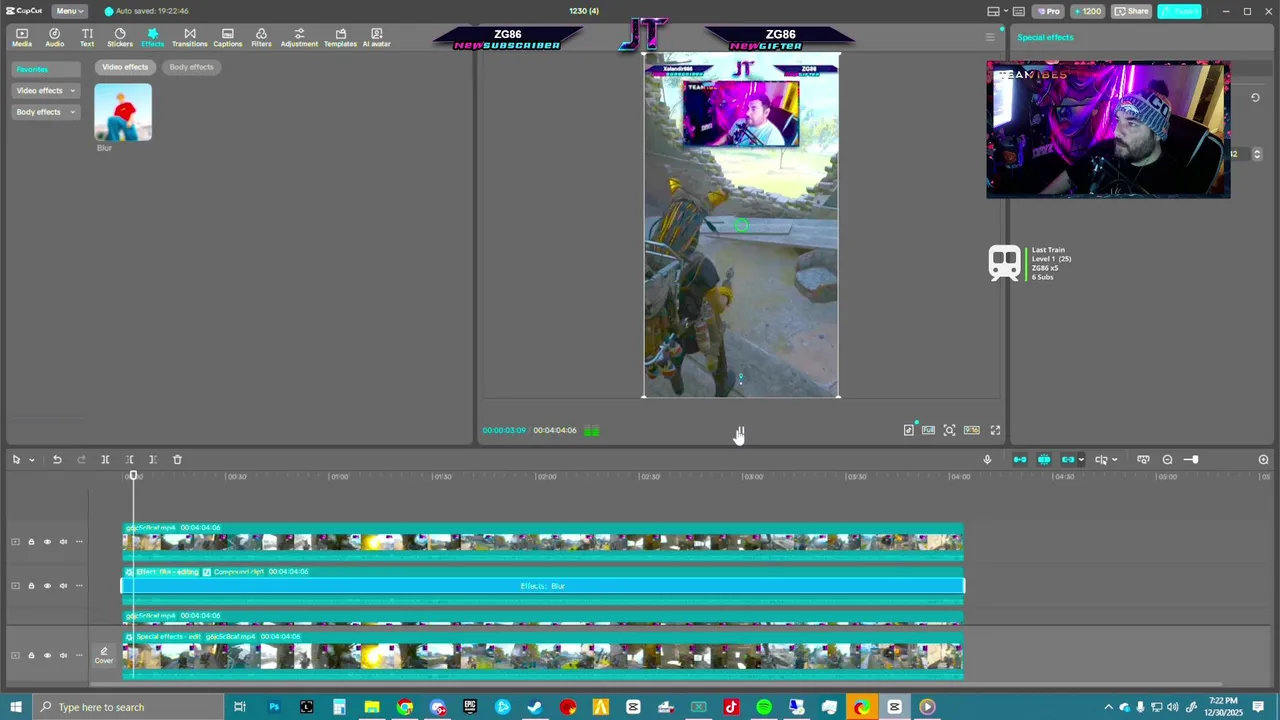Image resolution: width=1280 pixels, height=720 pixels.
Task: Open the Stickers tab
Action: pyautogui.click(x=120, y=37)
